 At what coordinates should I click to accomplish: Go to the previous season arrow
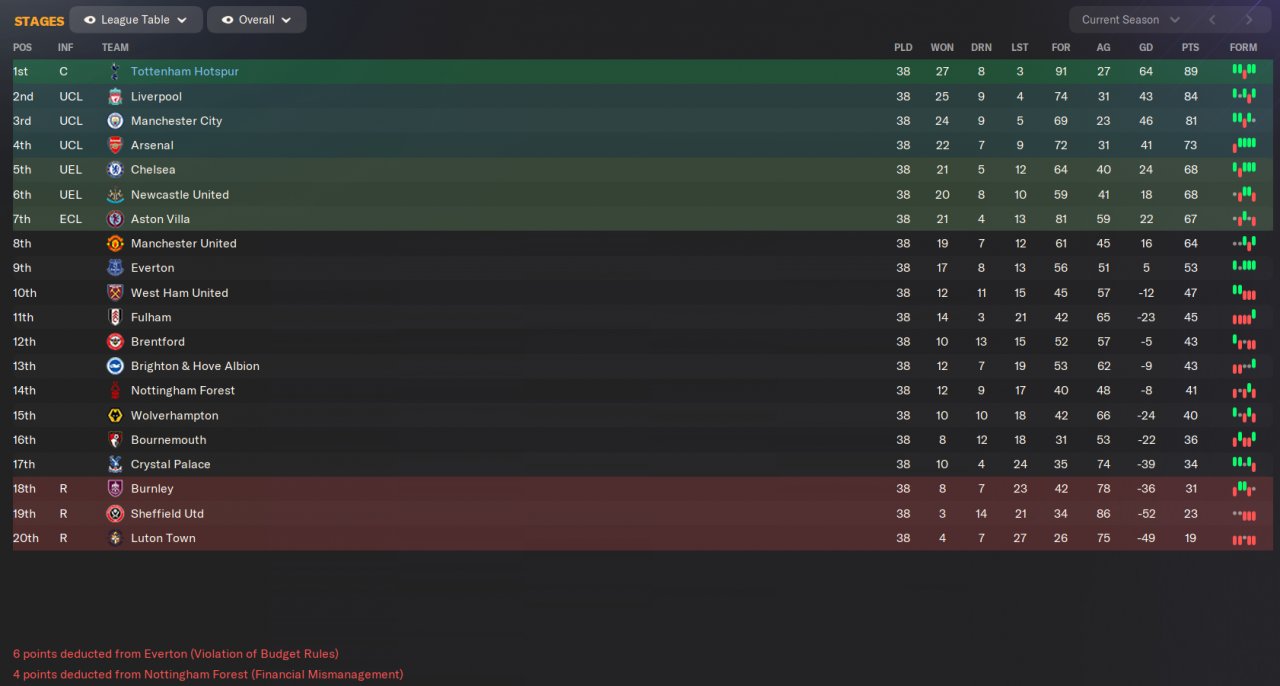(1212, 20)
